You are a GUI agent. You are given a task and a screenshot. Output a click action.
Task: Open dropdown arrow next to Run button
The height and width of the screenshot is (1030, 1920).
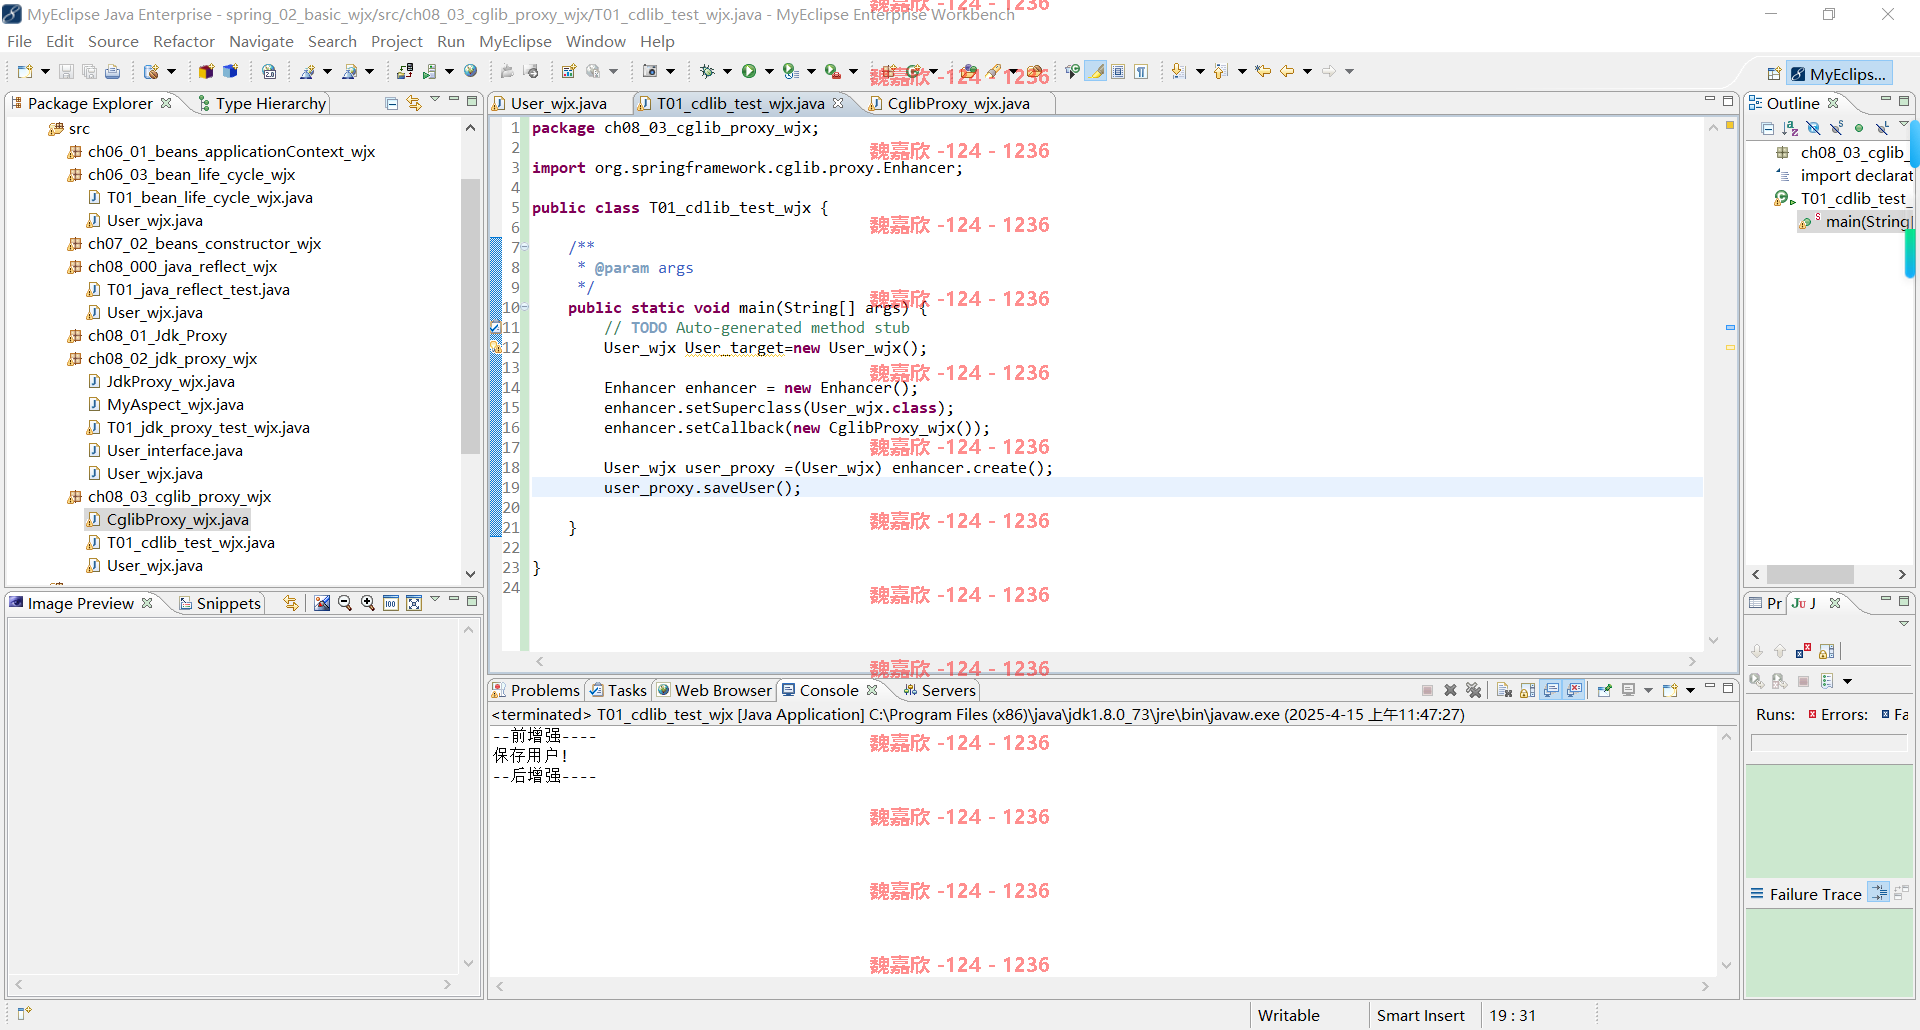pyautogui.click(x=769, y=71)
